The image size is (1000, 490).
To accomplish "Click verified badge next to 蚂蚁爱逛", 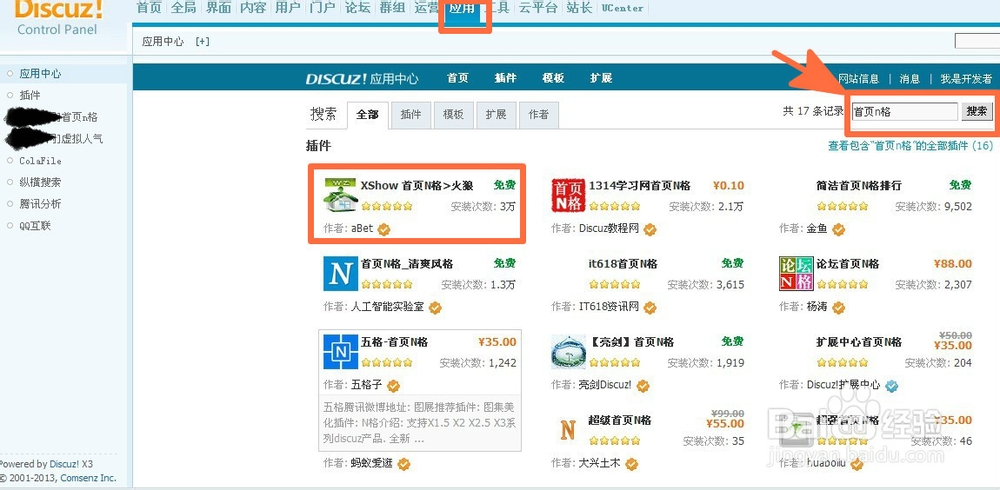I will tap(404, 464).
